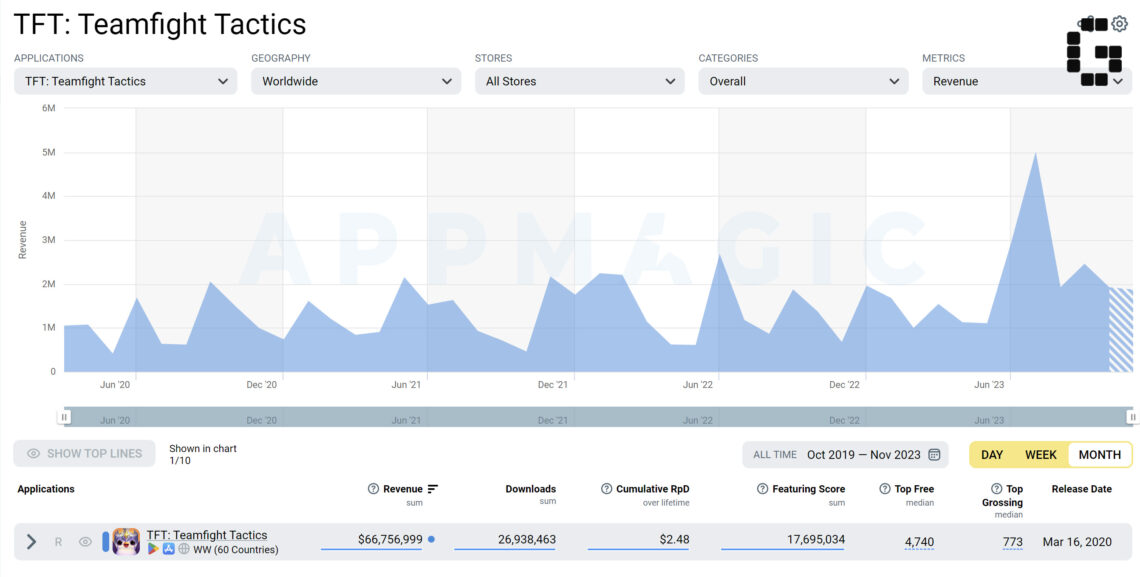Viewport: 1140px width, 577px height.
Task: Click the calendar icon beside date range
Action: 934,455
